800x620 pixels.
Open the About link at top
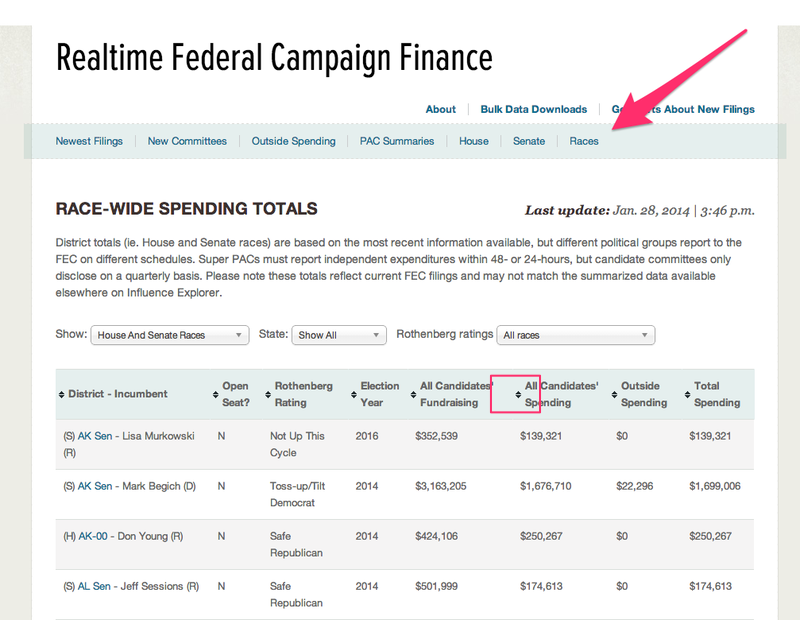coord(440,109)
